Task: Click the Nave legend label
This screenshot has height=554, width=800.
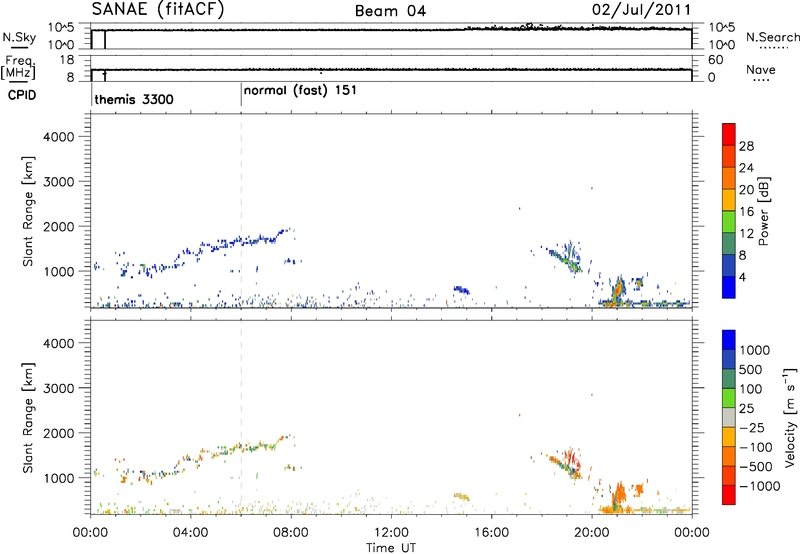Action: 761,69
